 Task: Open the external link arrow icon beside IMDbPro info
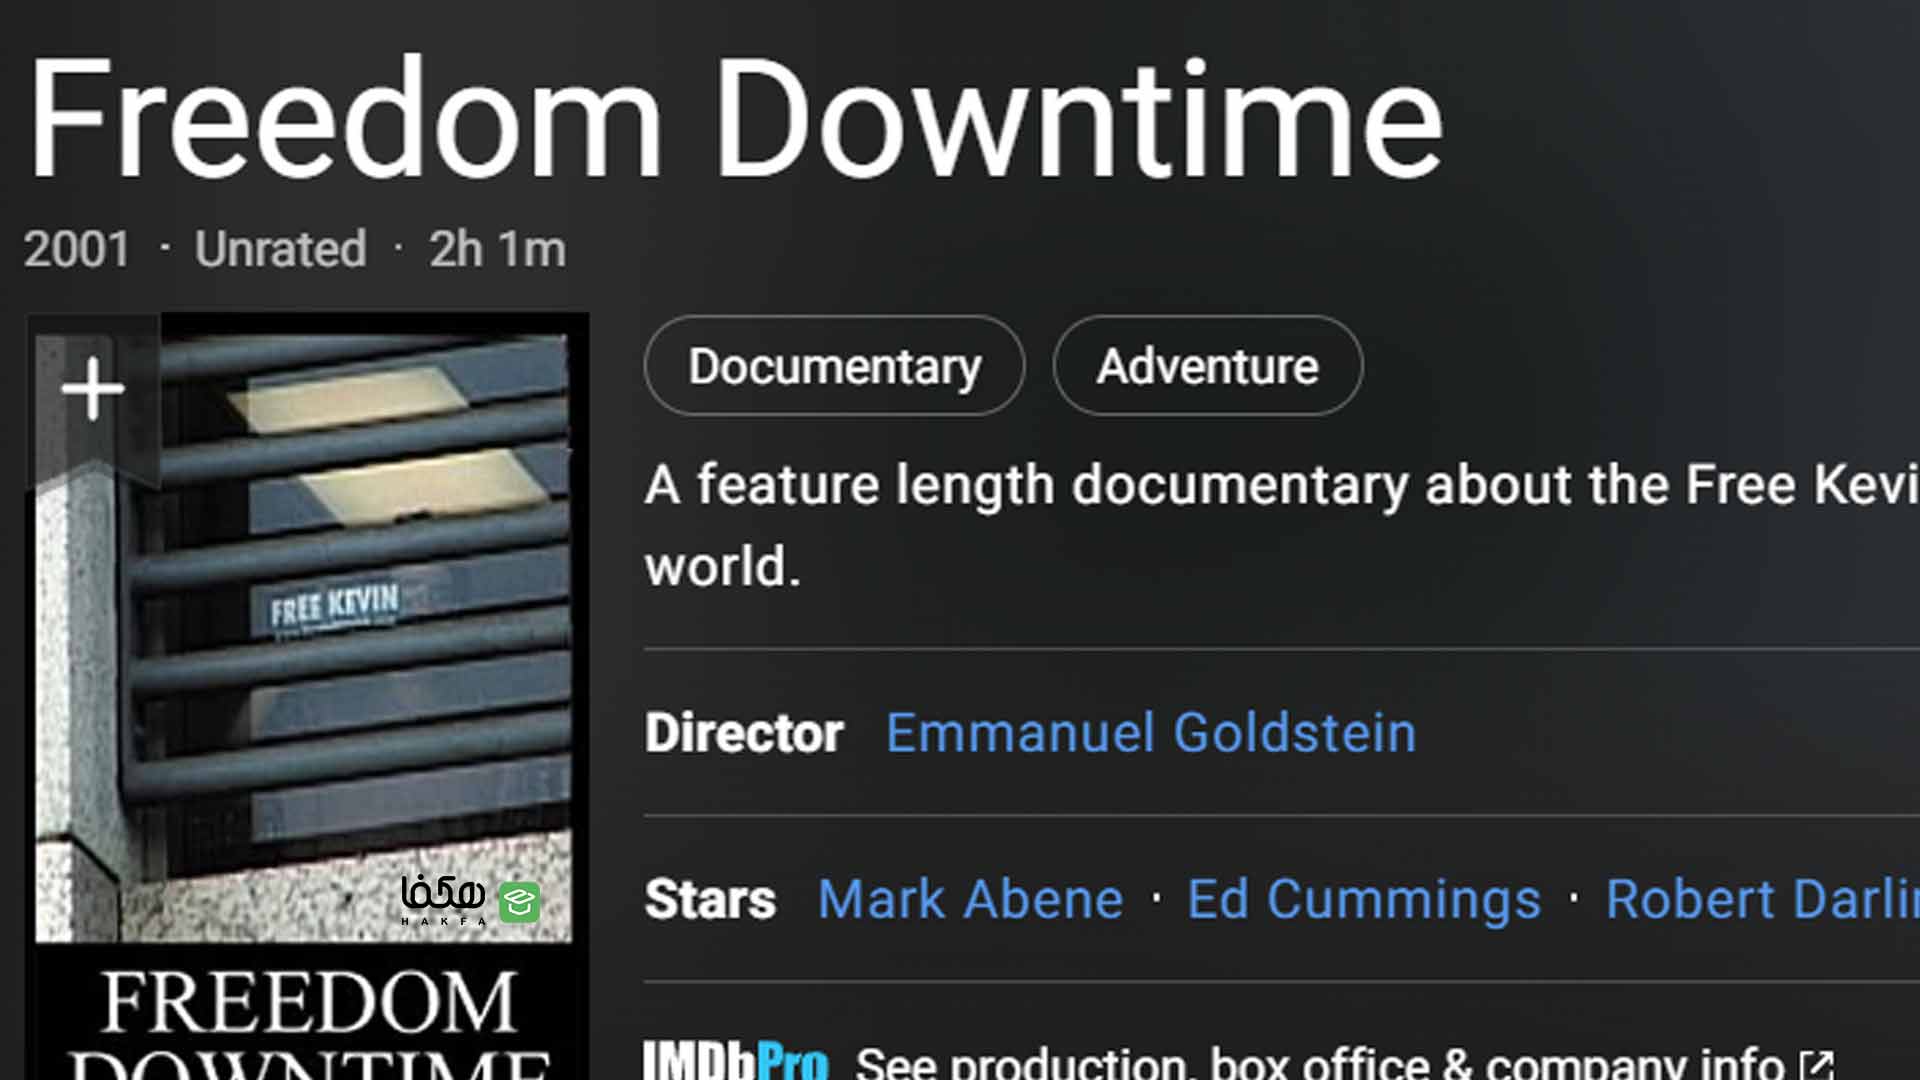pos(1816,1065)
